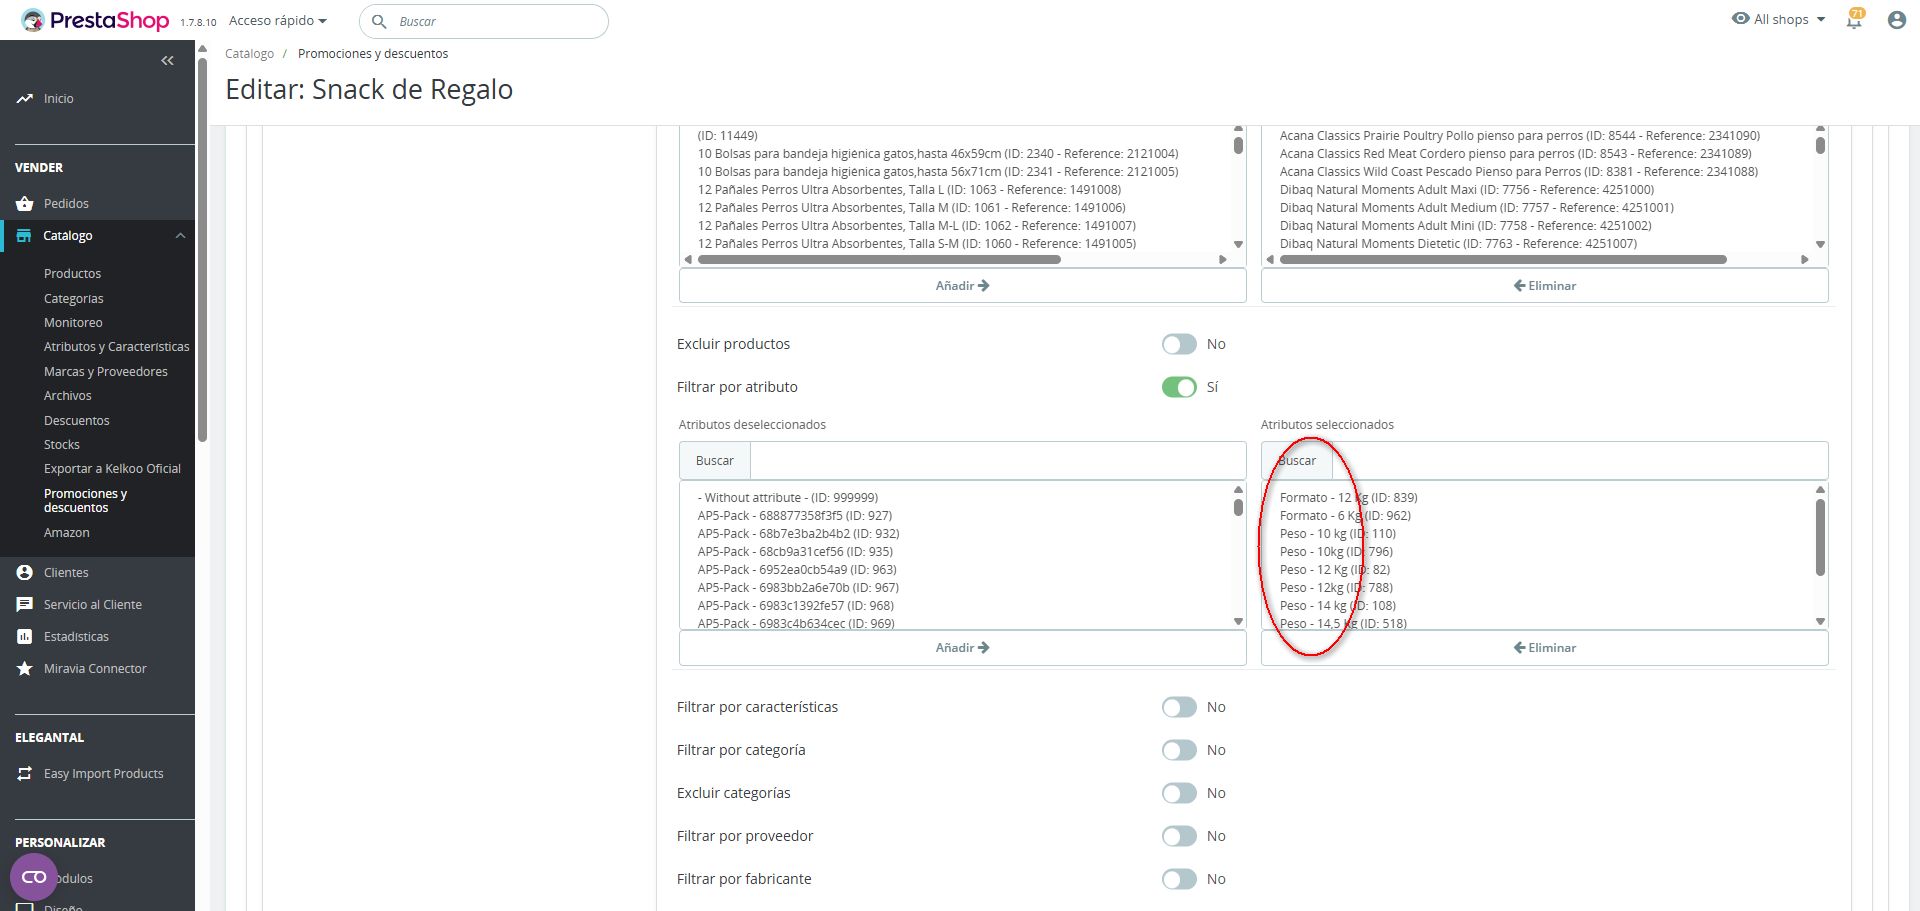Image resolution: width=1920 pixels, height=911 pixels.
Task: Click the Clientes person icon
Action: click(x=25, y=573)
